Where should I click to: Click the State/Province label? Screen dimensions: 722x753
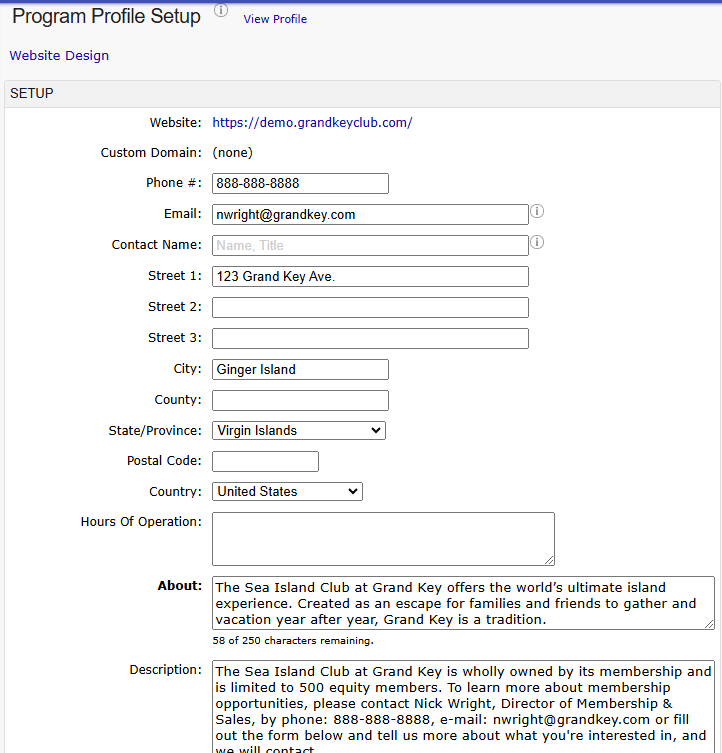155,431
